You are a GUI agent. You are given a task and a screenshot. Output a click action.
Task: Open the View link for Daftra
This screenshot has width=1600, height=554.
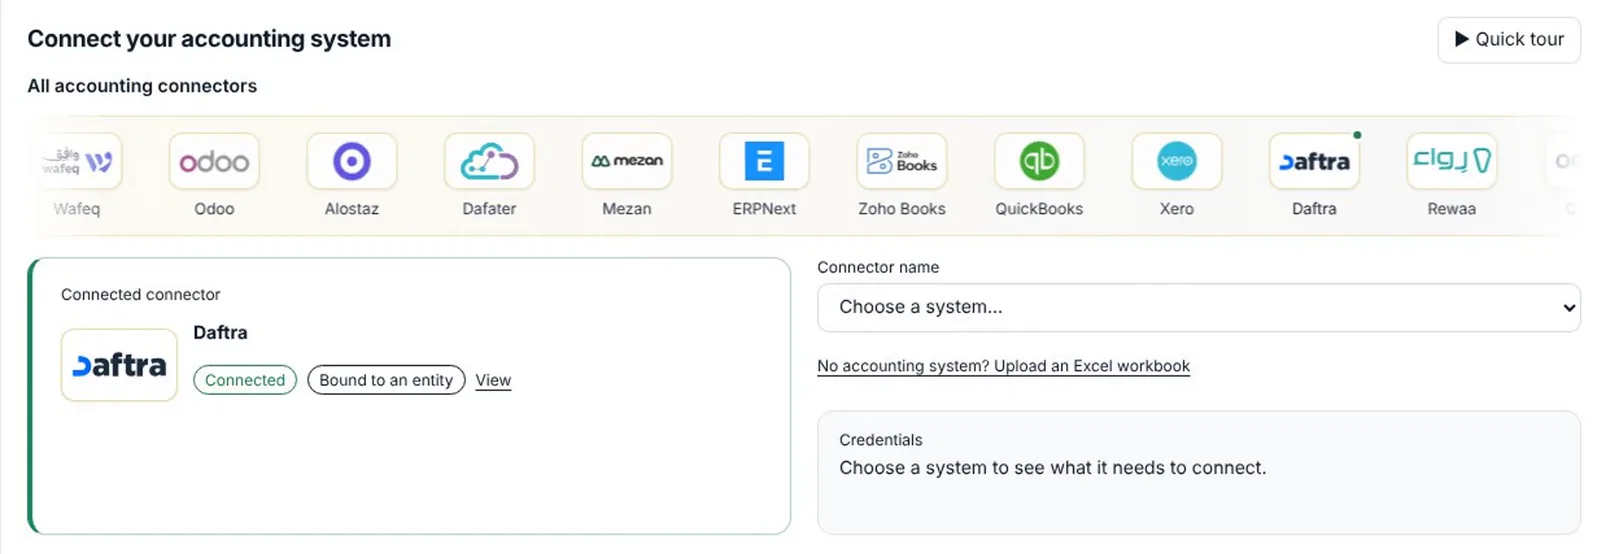(x=493, y=380)
